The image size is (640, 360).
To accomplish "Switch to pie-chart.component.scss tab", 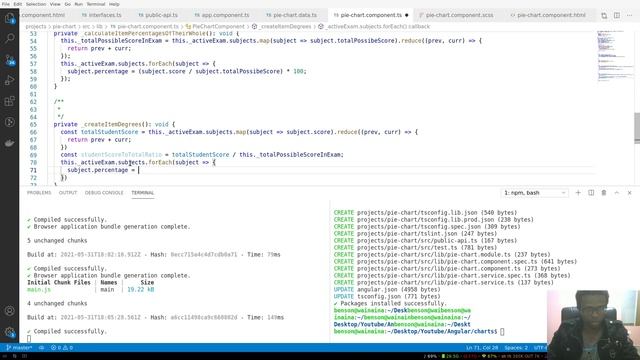I will coord(456,15).
